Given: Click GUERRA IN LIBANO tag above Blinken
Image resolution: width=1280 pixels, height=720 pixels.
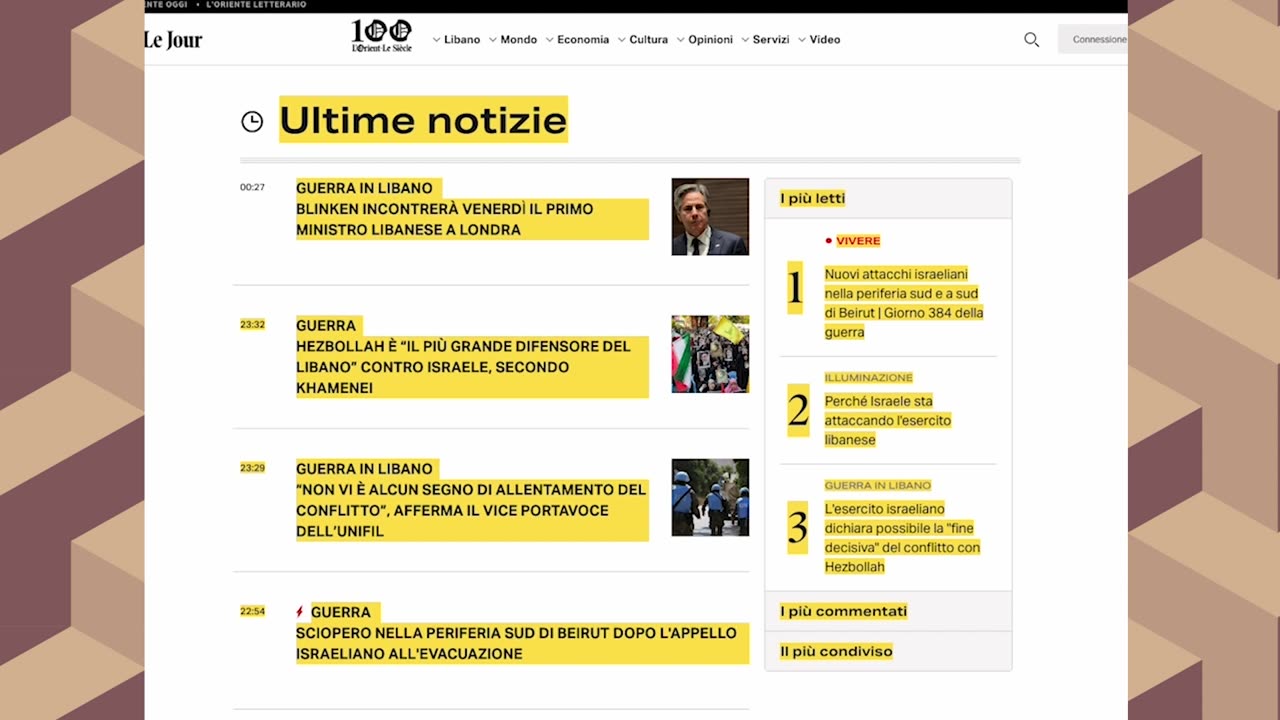Looking at the screenshot, I should pos(366,188).
